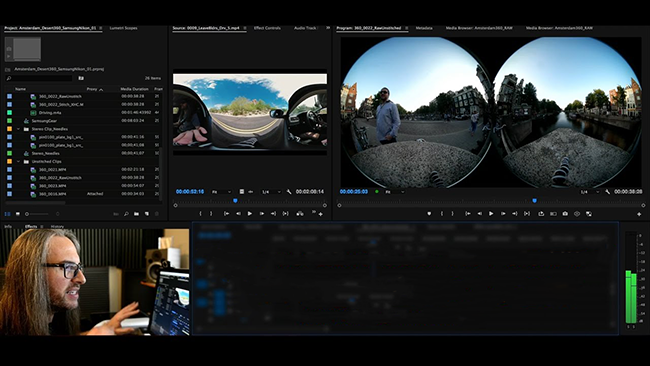This screenshot has height=366, width=650.
Task: Switch to Lumetri Scopes tab
Action: 123,28
